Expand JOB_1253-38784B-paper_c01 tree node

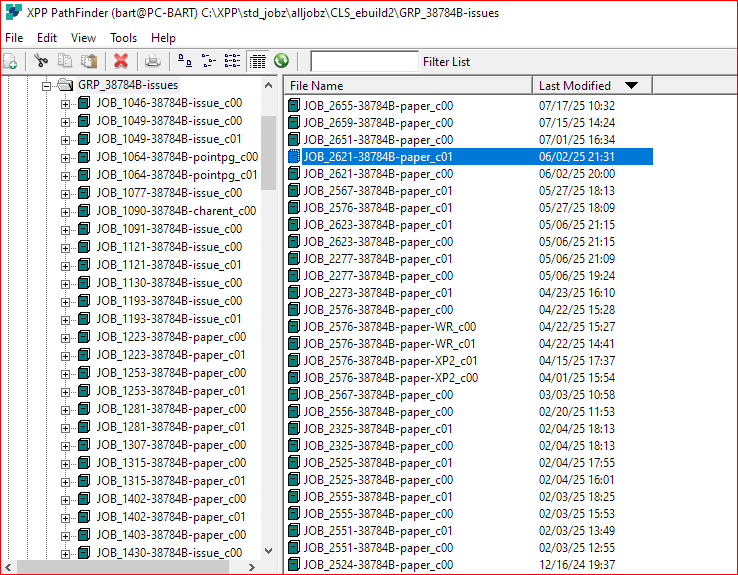click(x=65, y=392)
